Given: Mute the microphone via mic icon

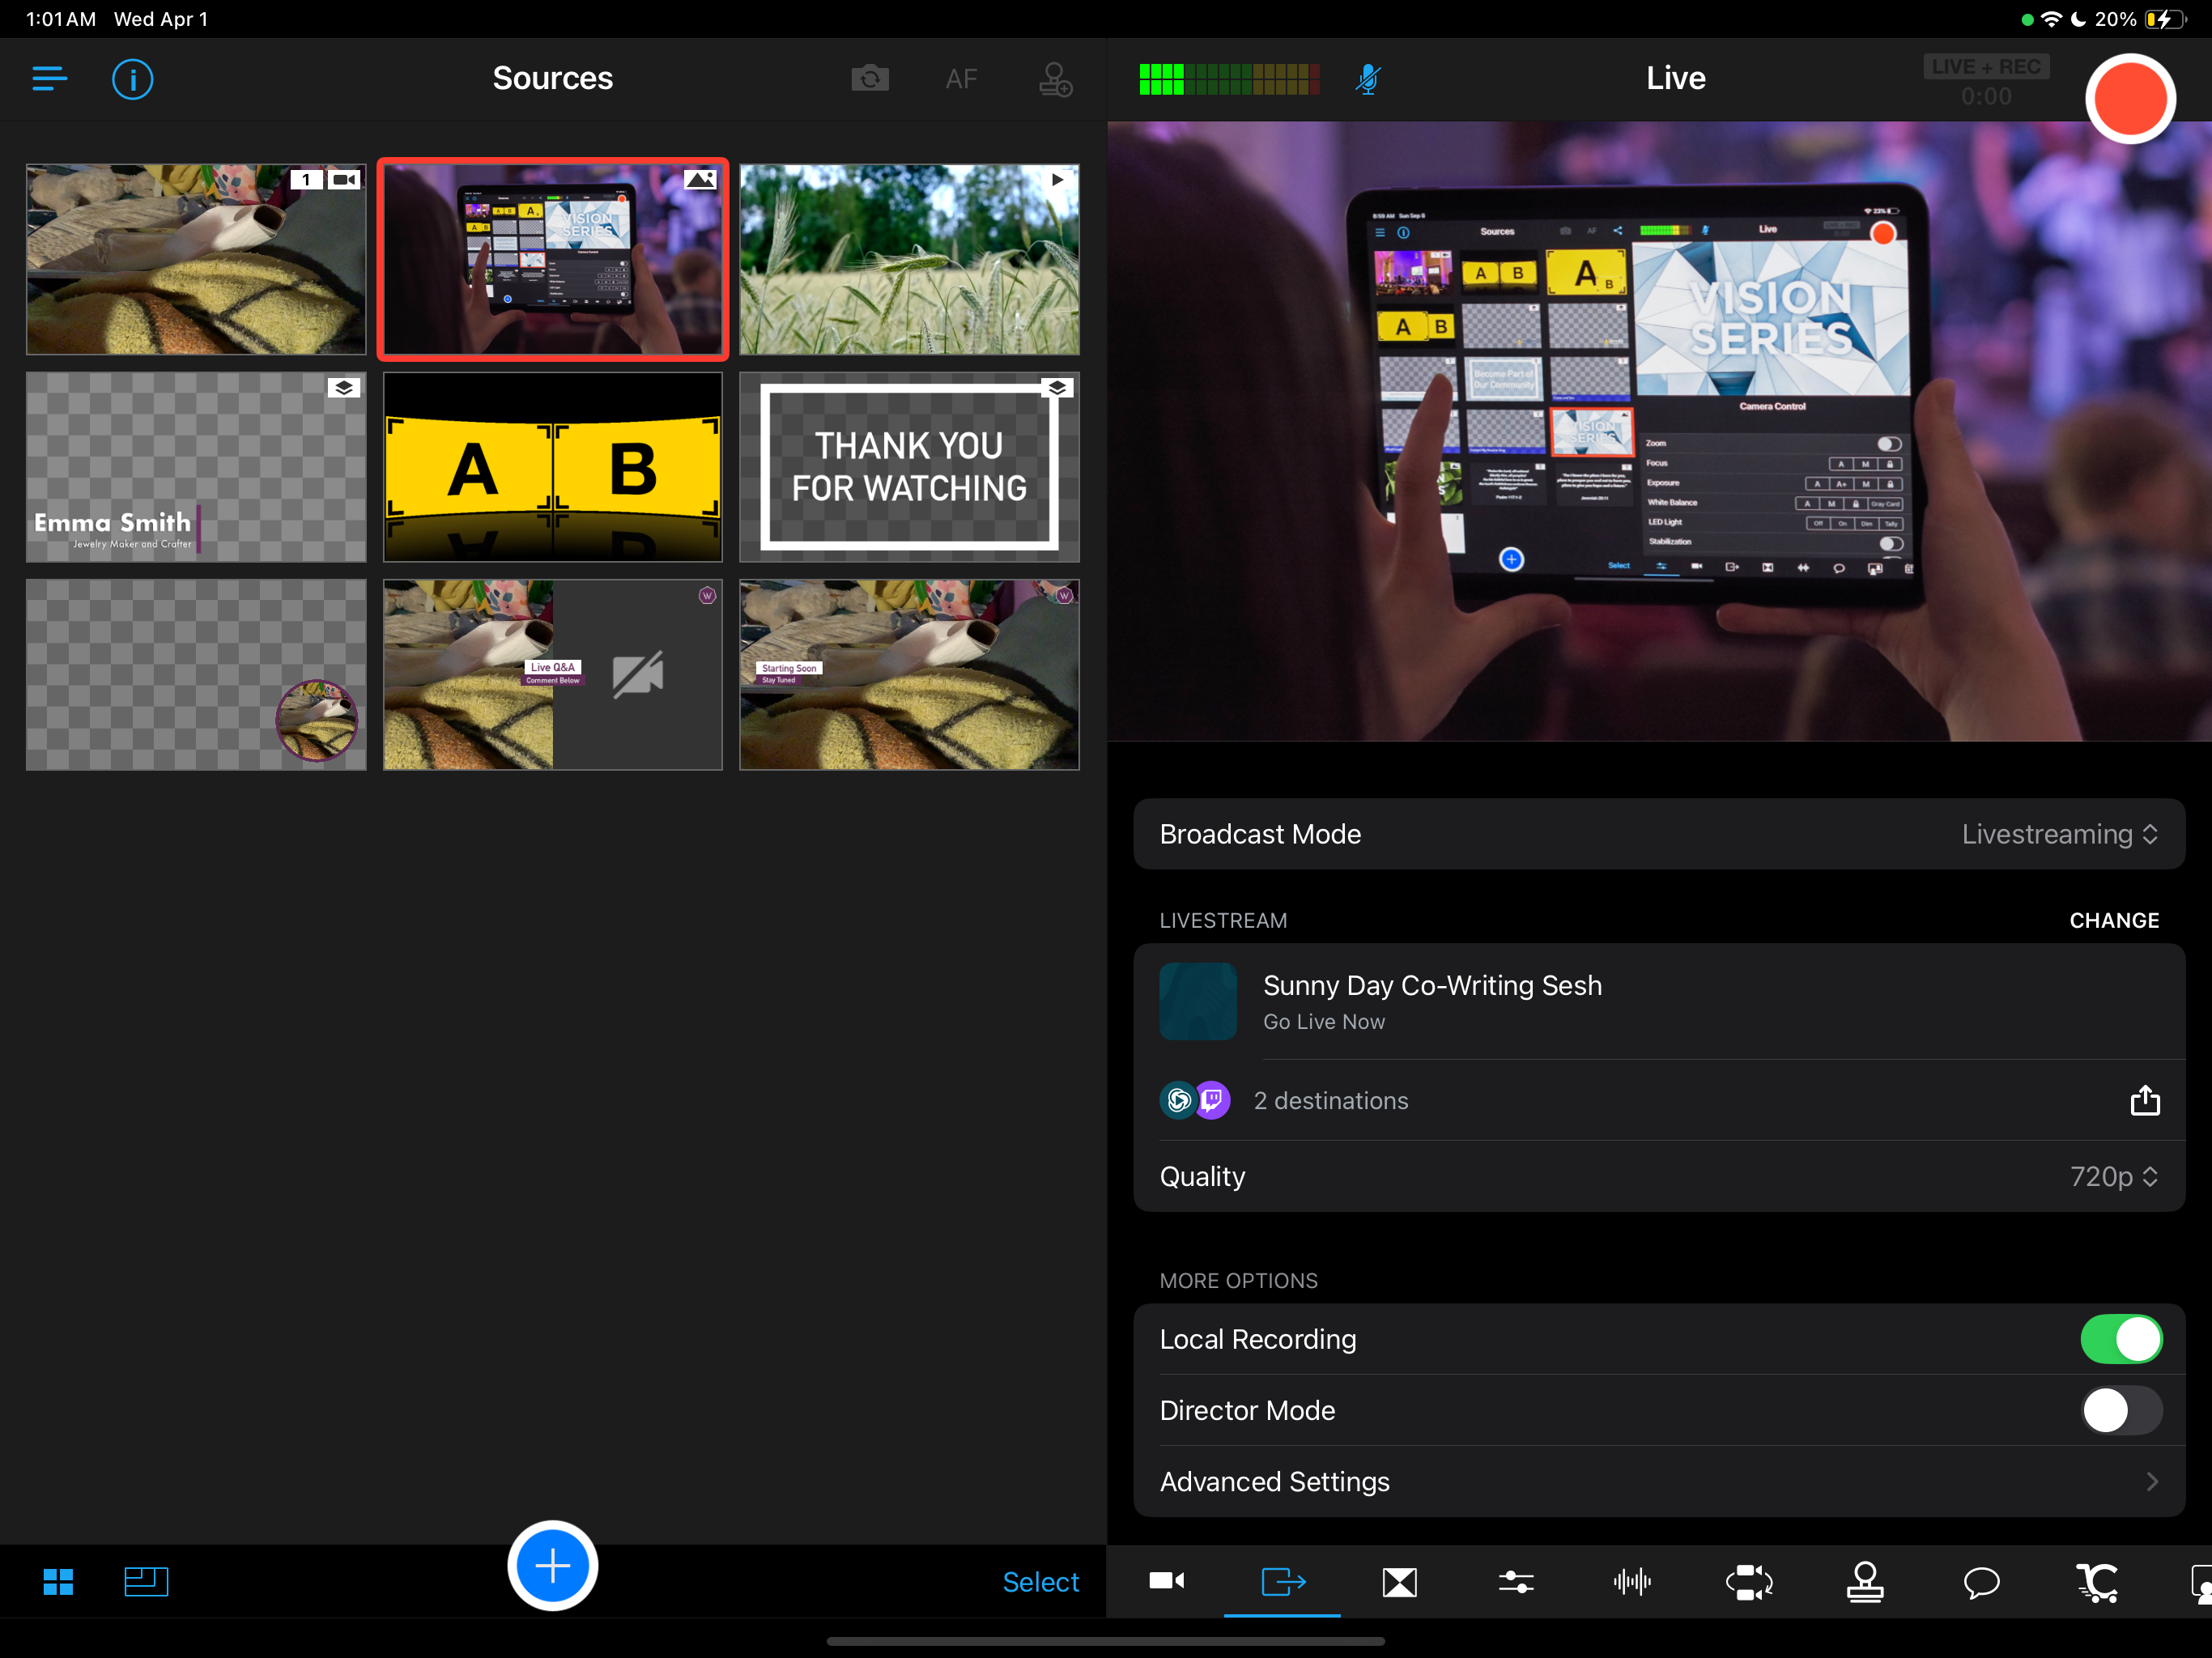Looking at the screenshot, I should click(1368, 78).
